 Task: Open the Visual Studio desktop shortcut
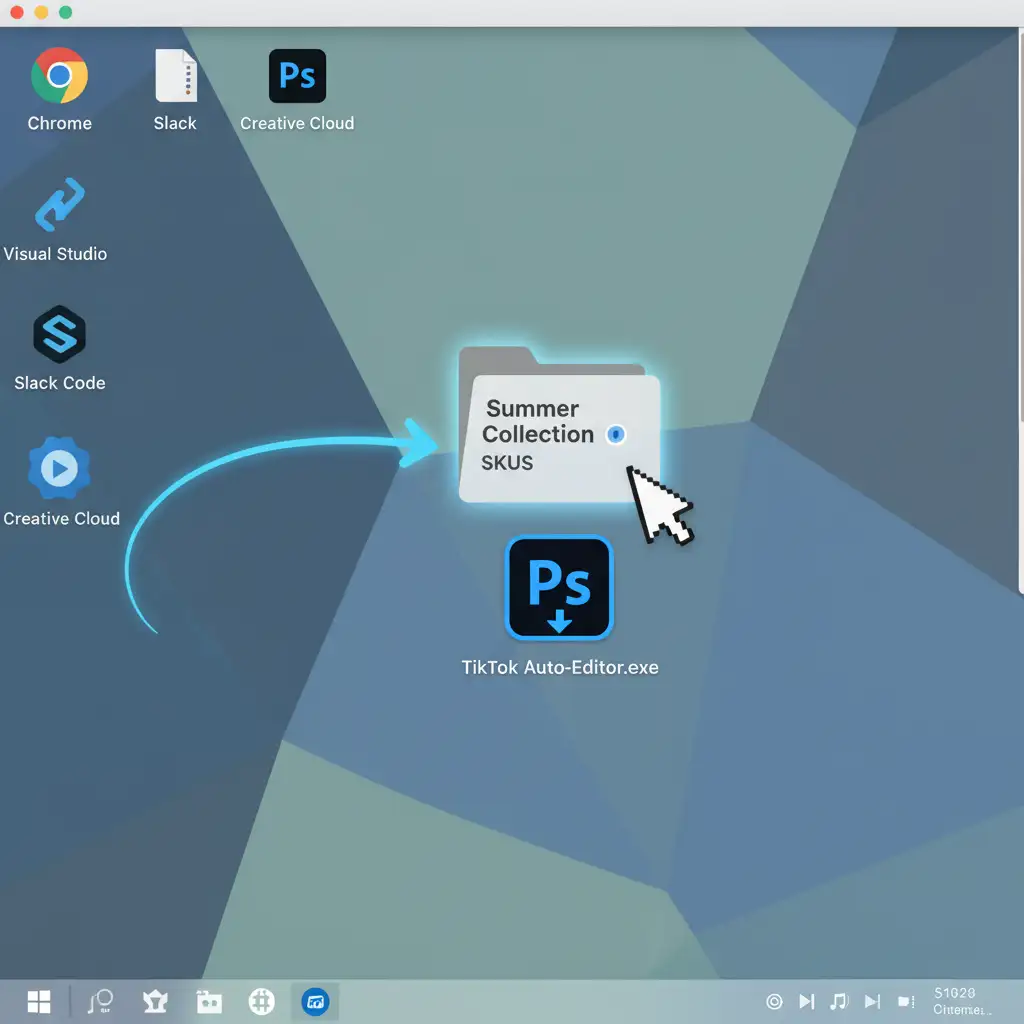[x=59, y=206]
